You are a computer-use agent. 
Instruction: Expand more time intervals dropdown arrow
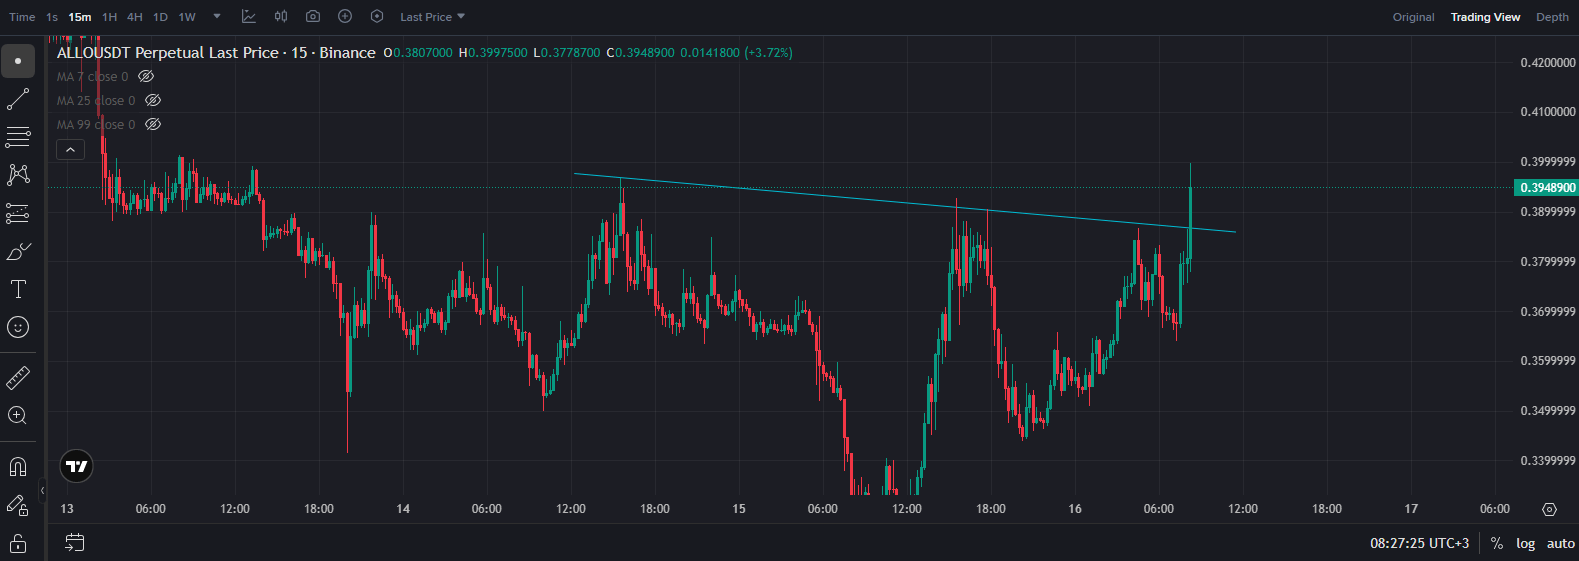tap(217, 17)
